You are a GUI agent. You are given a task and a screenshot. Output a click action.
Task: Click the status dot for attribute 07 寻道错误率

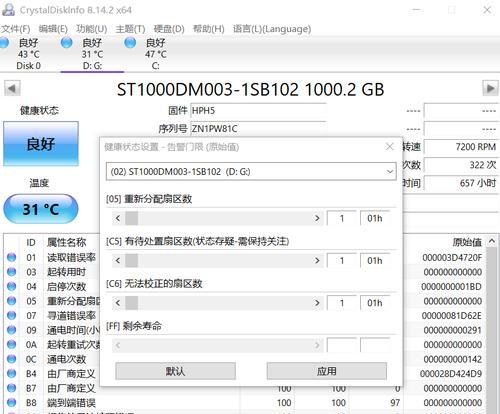pyautogui.click(x=11, y=315)
